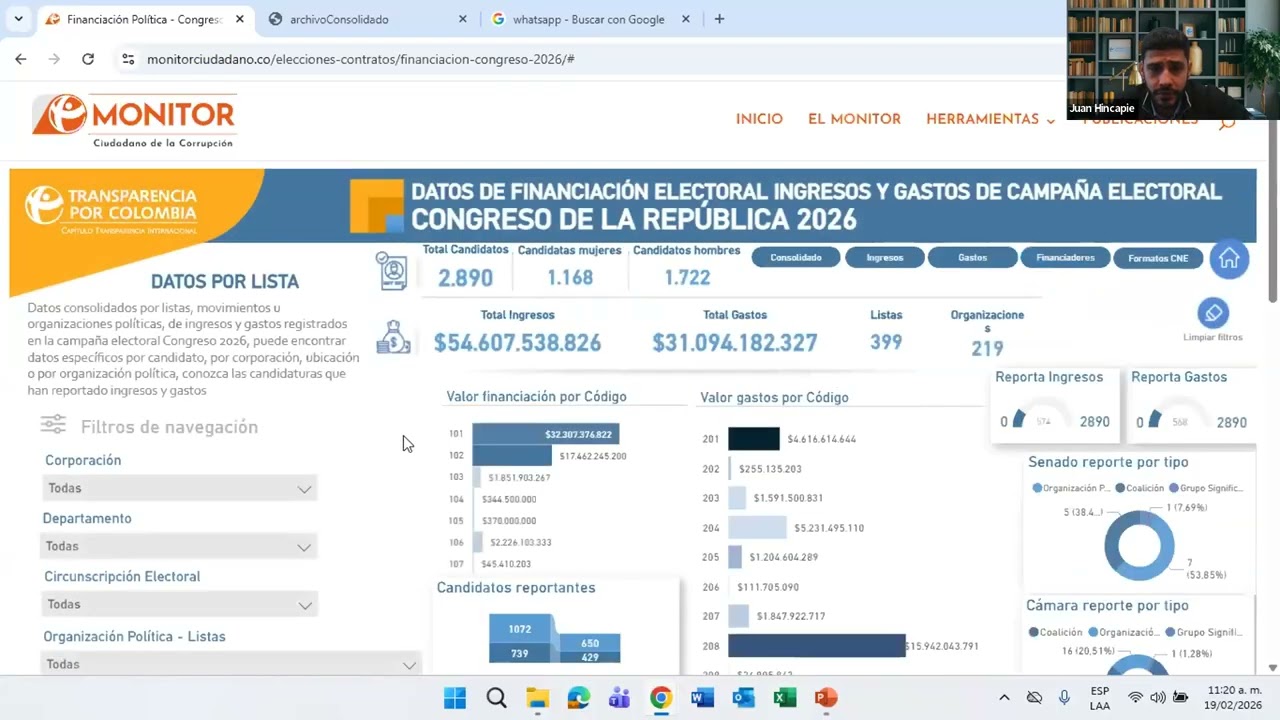The width and height of the screenshot is (1280, 720).
Task: Click the microphone icon in system tray
Action: pyautogui.click(x=1065, y=697)
